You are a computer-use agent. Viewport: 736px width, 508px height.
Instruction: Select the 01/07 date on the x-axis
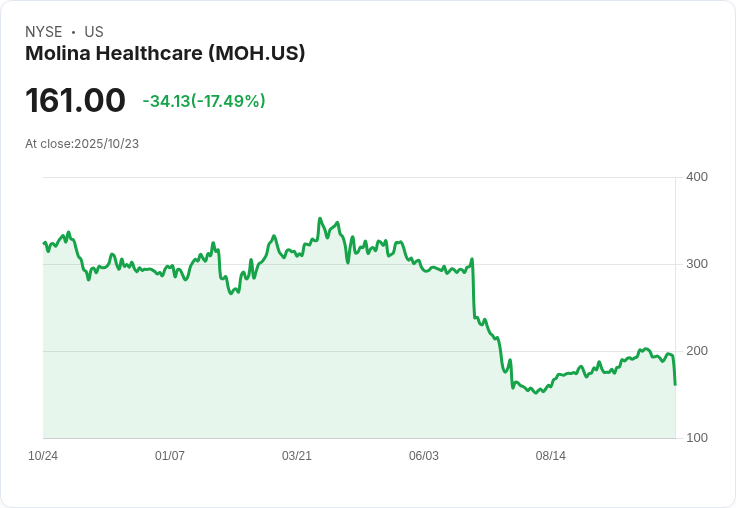pyautogui.click(x=170, y=456)
